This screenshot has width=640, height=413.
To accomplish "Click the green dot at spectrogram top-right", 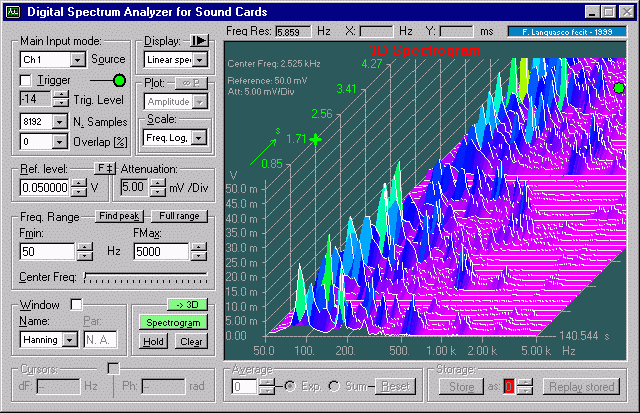I will pos(619,89).
